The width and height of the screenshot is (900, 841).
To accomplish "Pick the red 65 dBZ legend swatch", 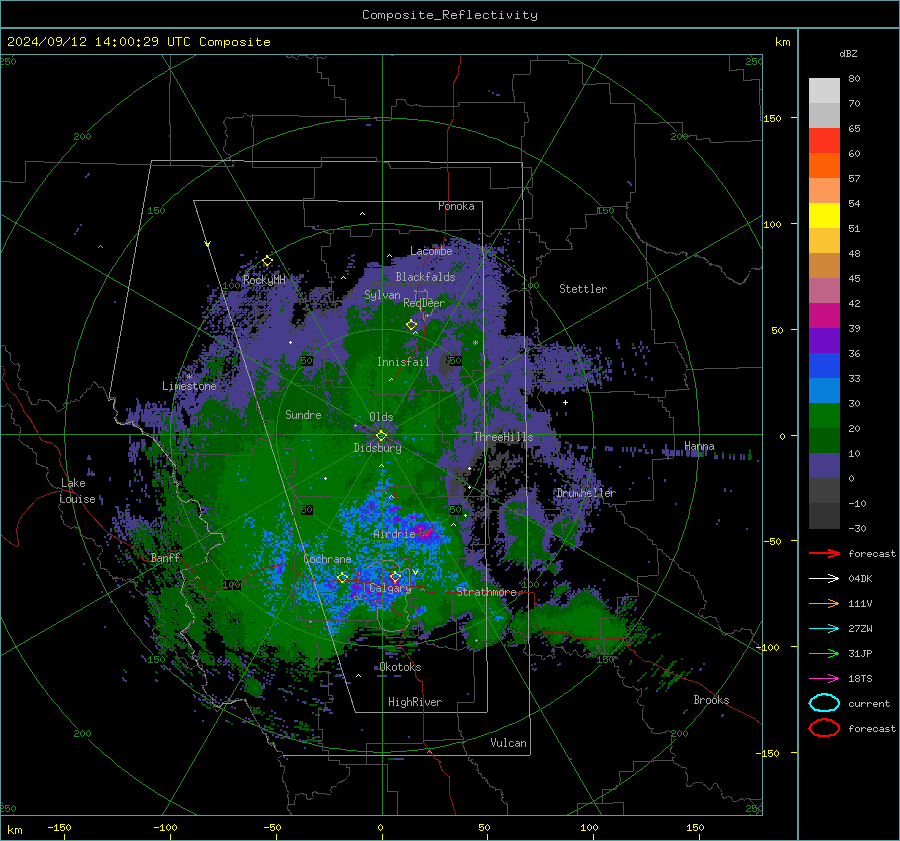I will [x=824, y=141].
